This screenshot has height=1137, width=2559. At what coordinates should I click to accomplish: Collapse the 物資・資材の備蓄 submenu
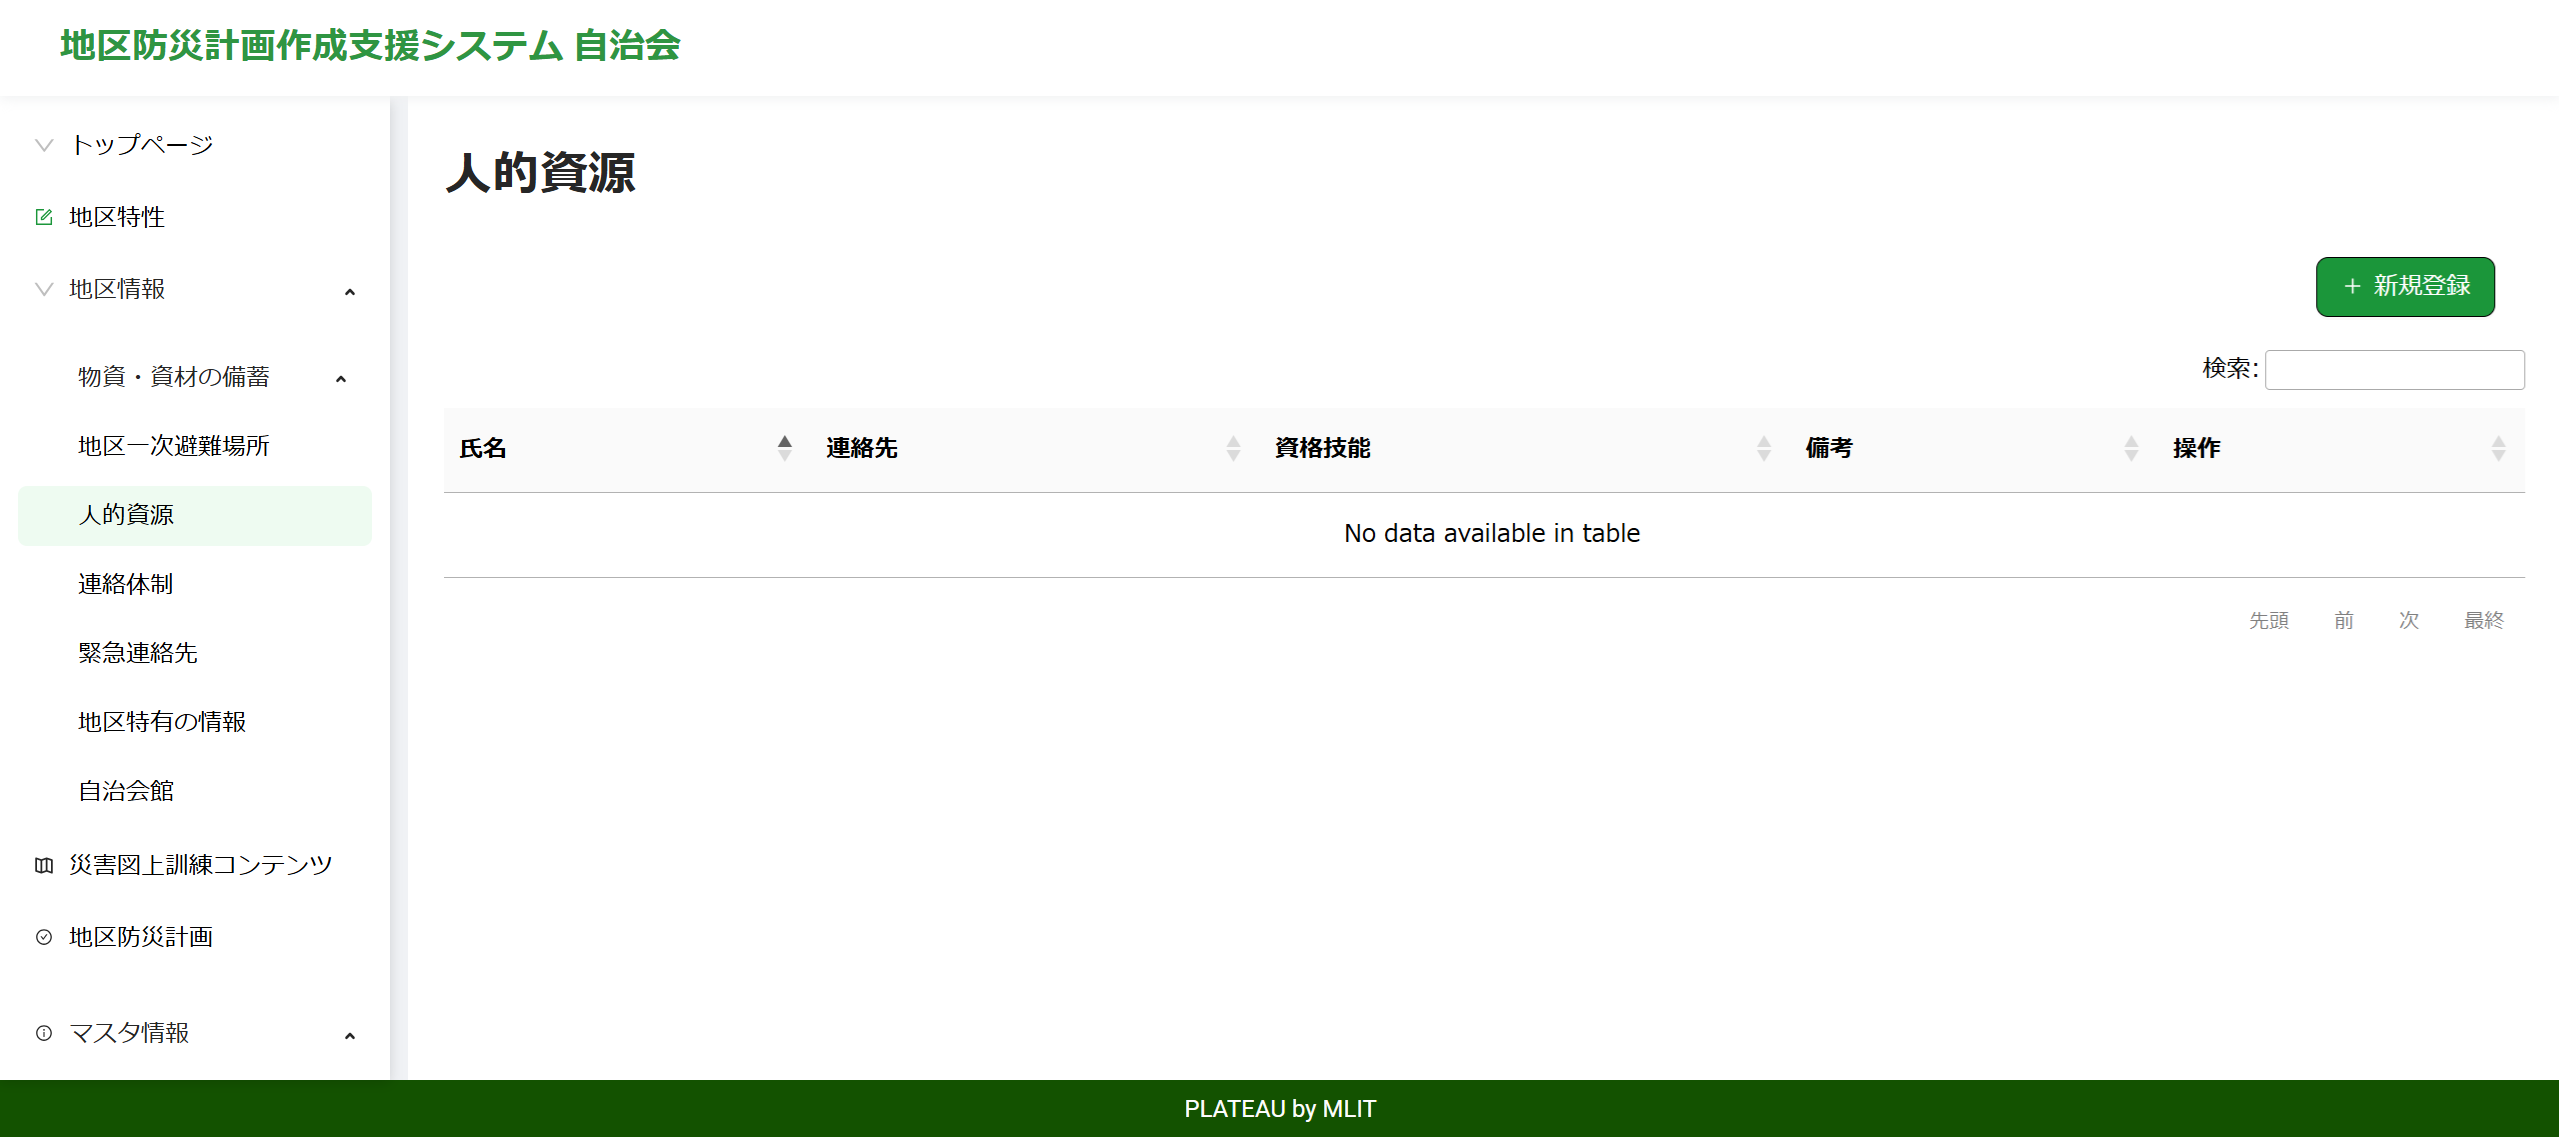341,379
